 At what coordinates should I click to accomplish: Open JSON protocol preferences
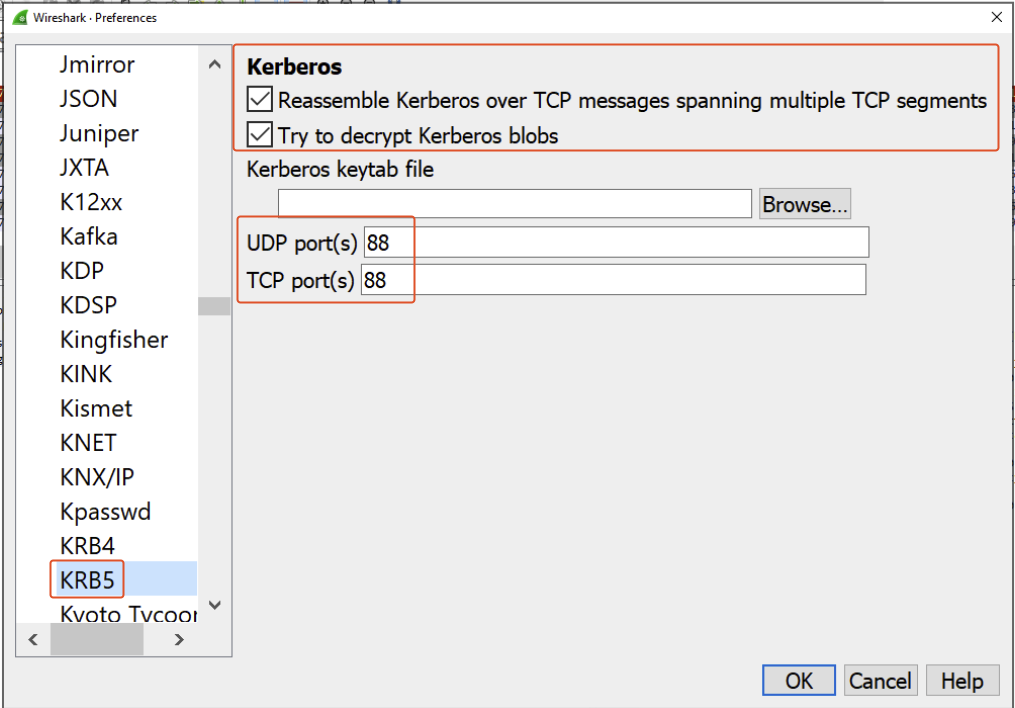click(x=89, y=99)
